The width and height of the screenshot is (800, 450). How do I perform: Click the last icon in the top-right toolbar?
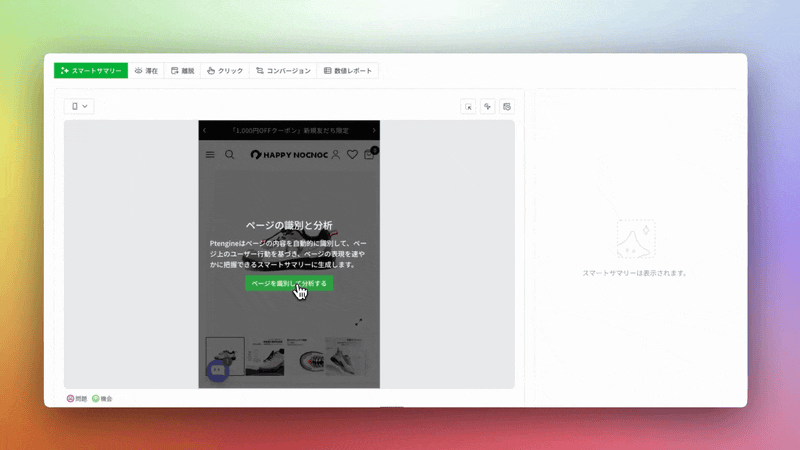tap(507, 106)
